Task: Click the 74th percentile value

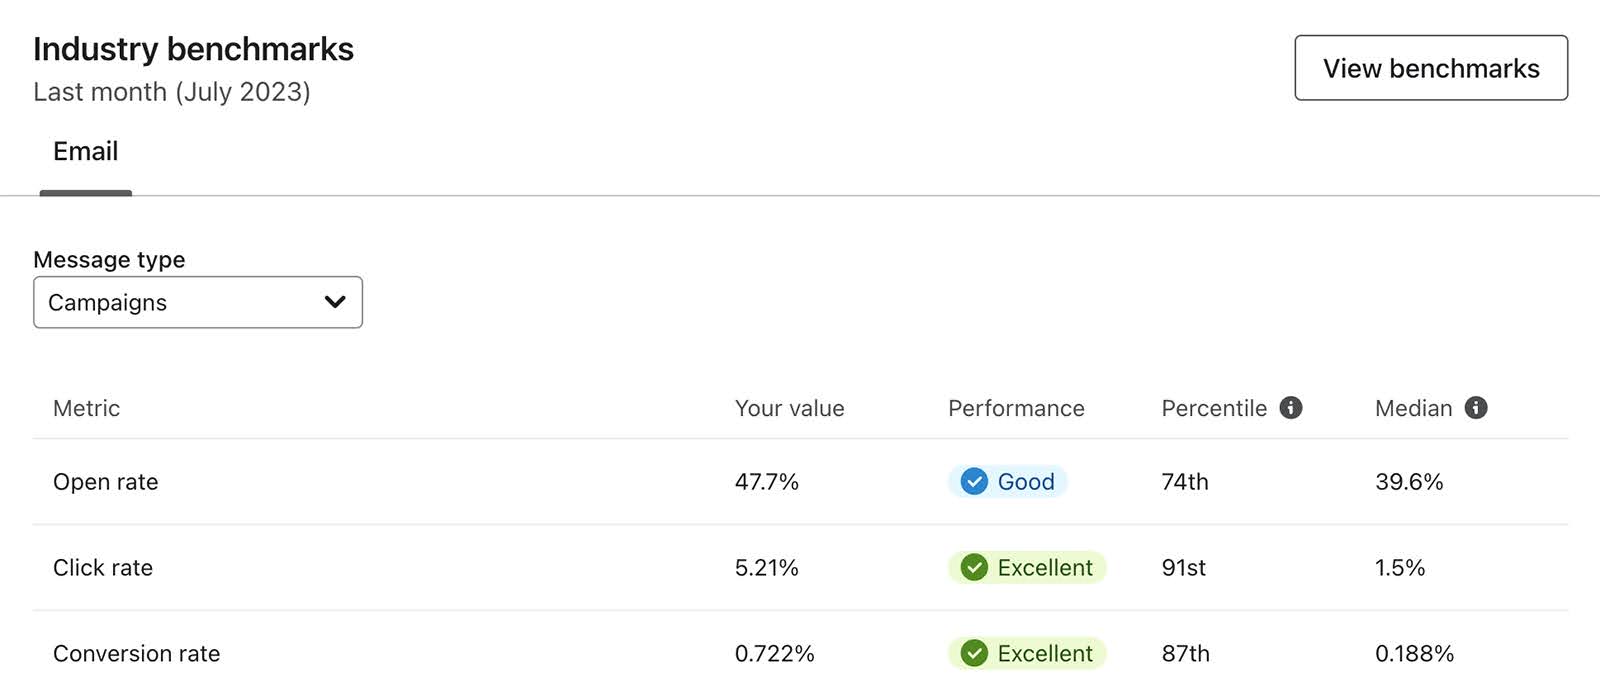Action: tap(1184, 481)
